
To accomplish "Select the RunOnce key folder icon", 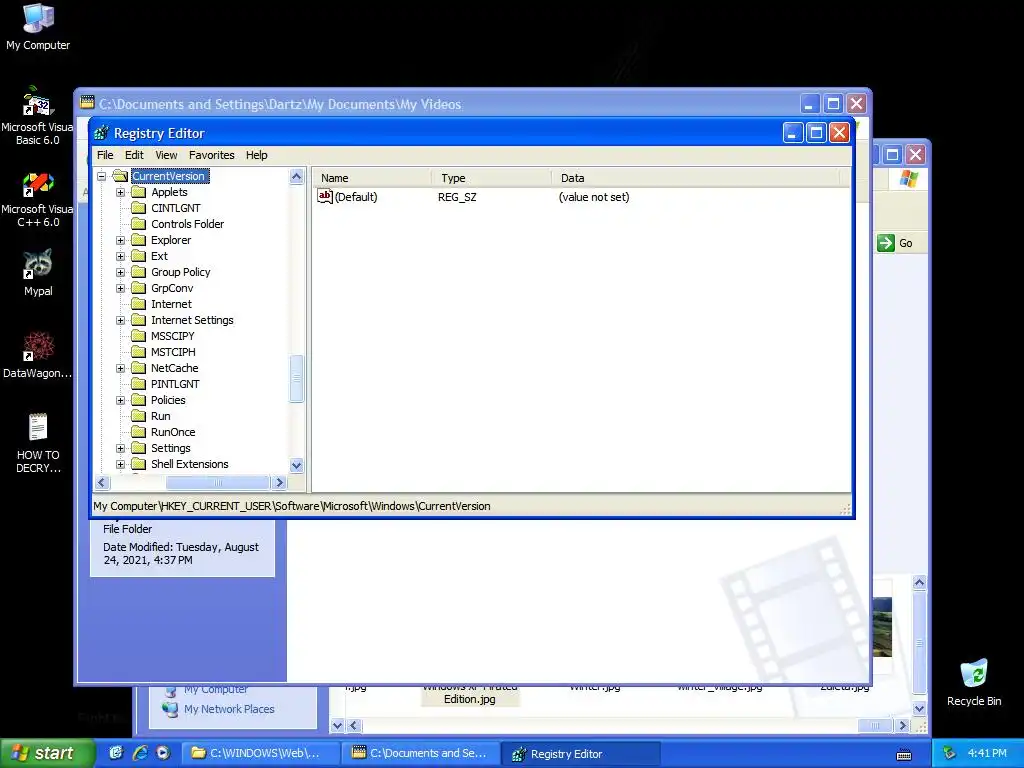I will point(138,432).
